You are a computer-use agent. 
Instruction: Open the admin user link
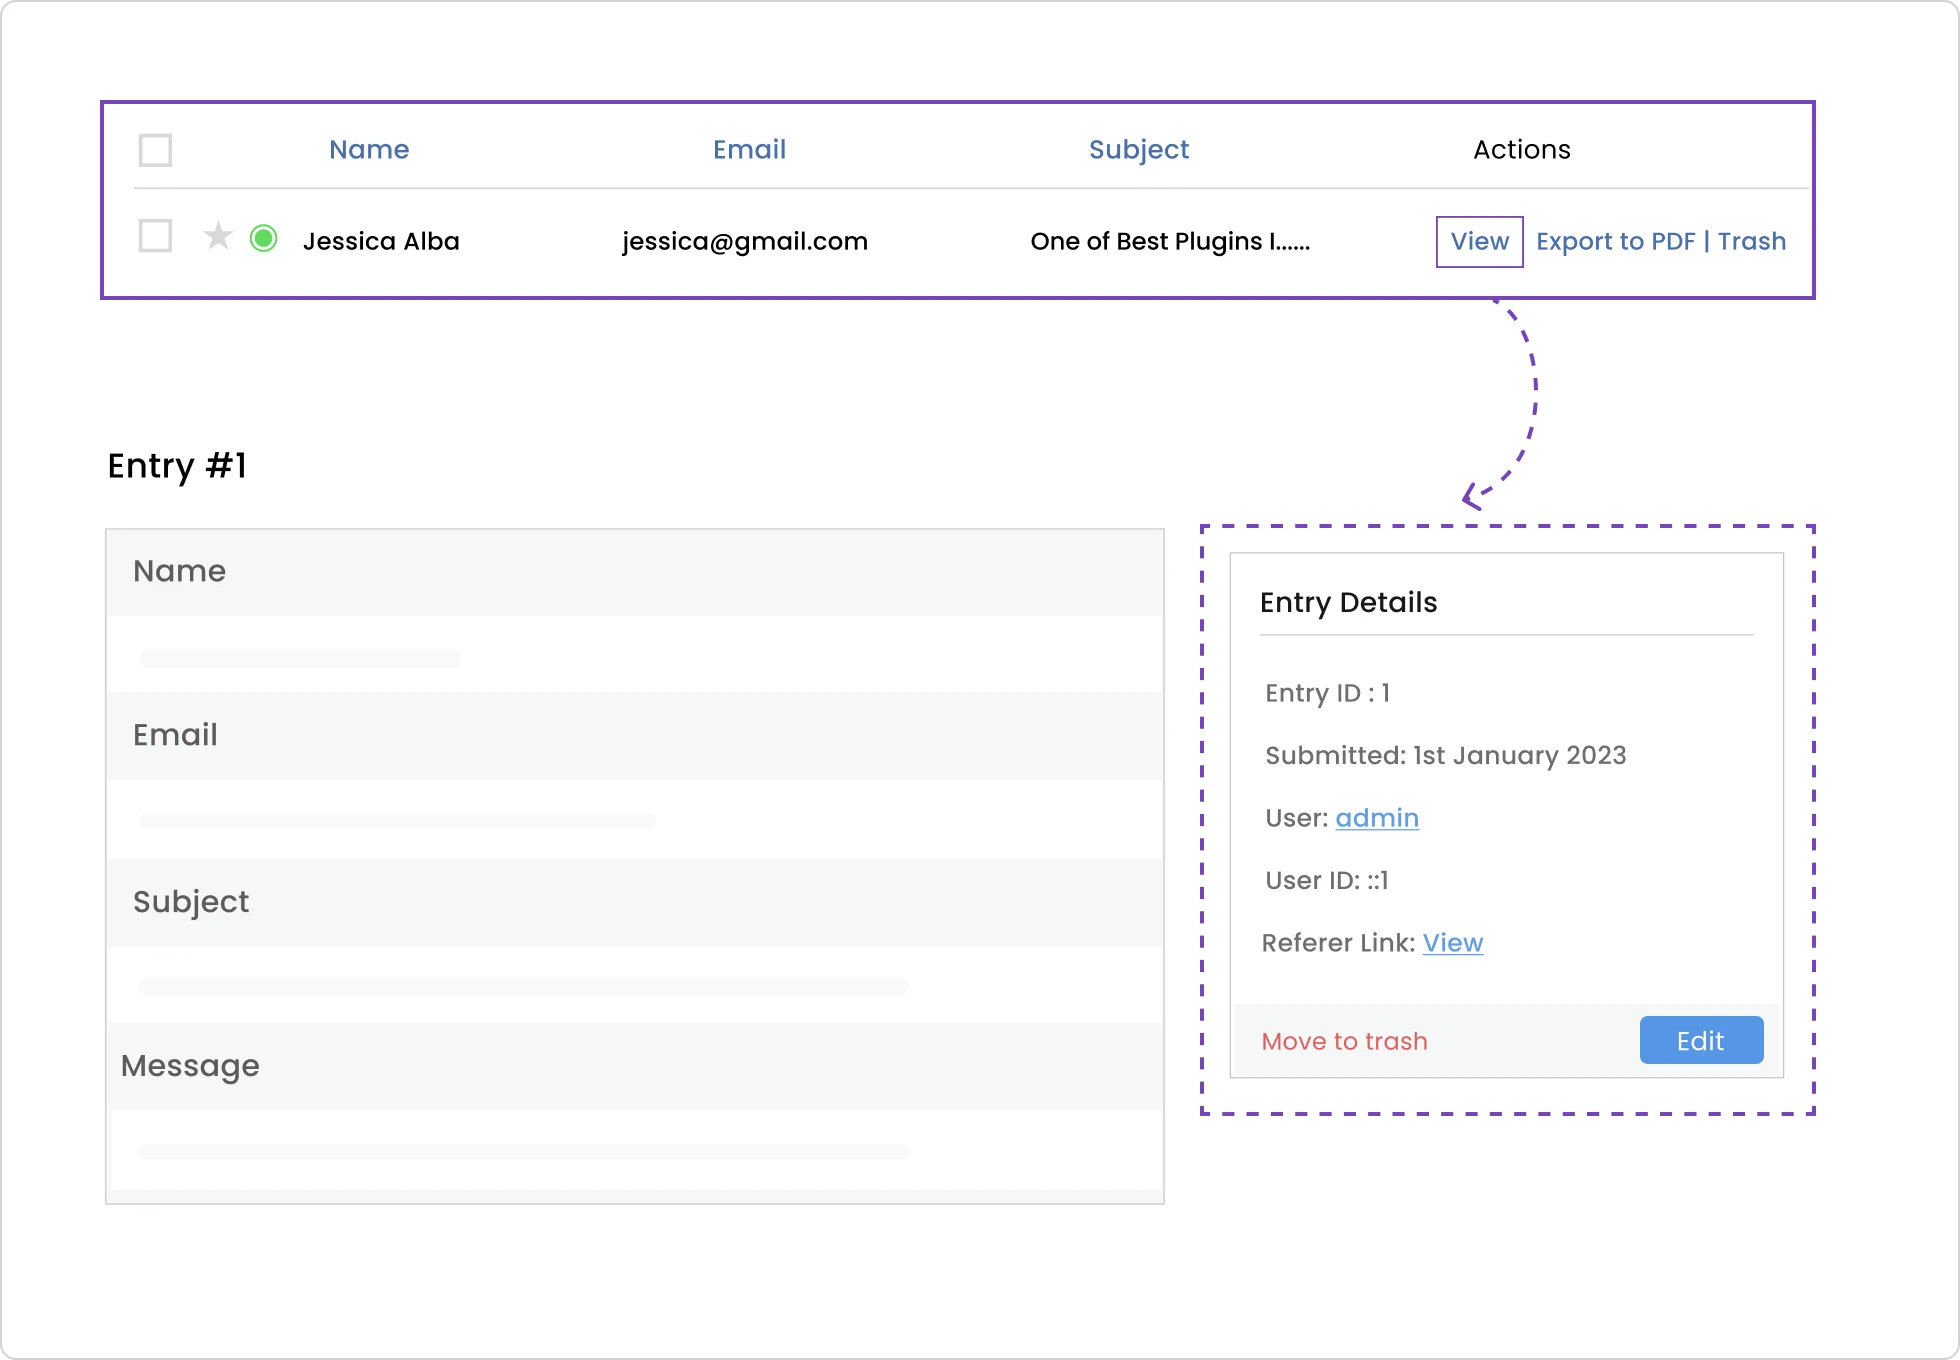click(1377, 818)
